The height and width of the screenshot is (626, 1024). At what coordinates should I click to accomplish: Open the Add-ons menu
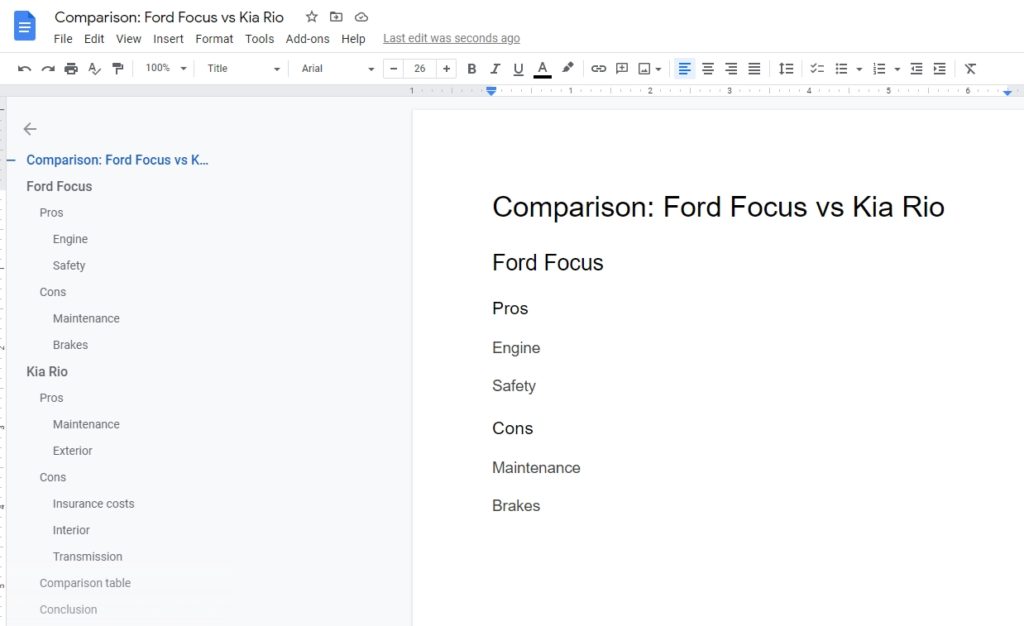[x=308, y=39]
